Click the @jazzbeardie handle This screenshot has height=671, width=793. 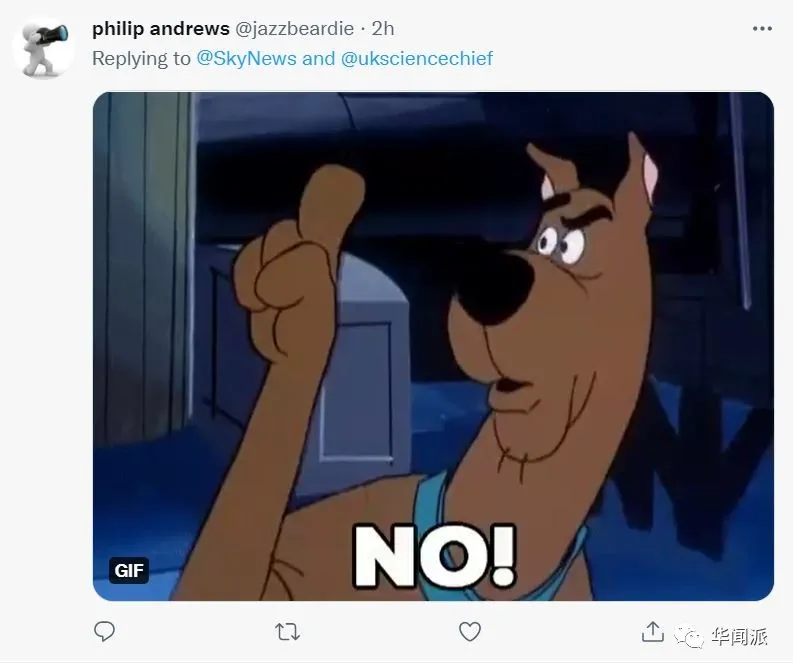(x=294, y=29)
